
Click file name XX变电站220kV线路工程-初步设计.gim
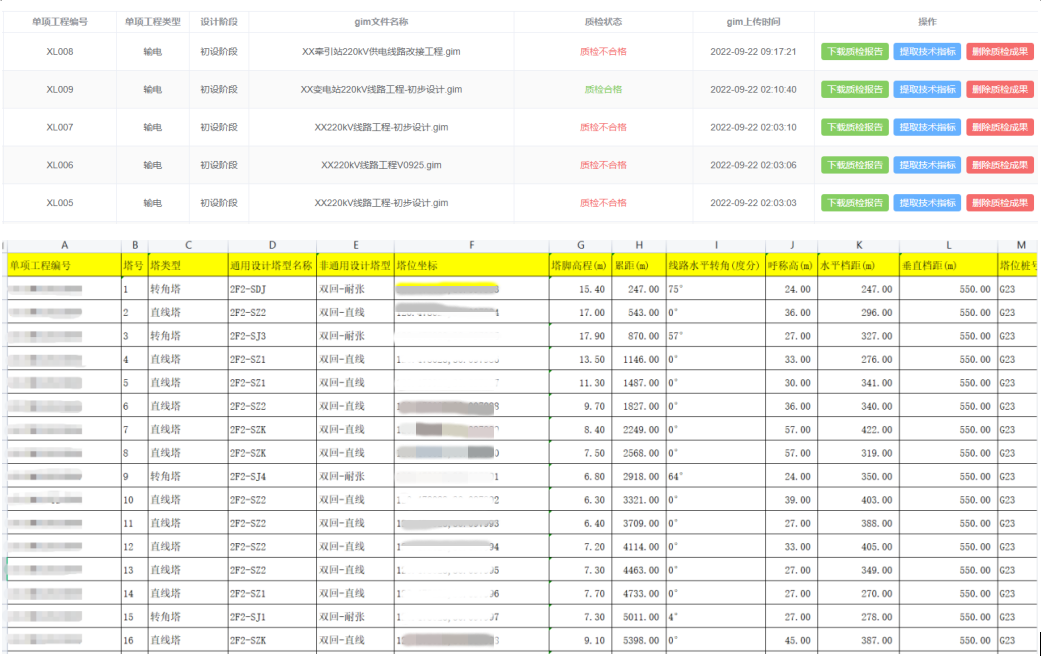tap(381, 90)
